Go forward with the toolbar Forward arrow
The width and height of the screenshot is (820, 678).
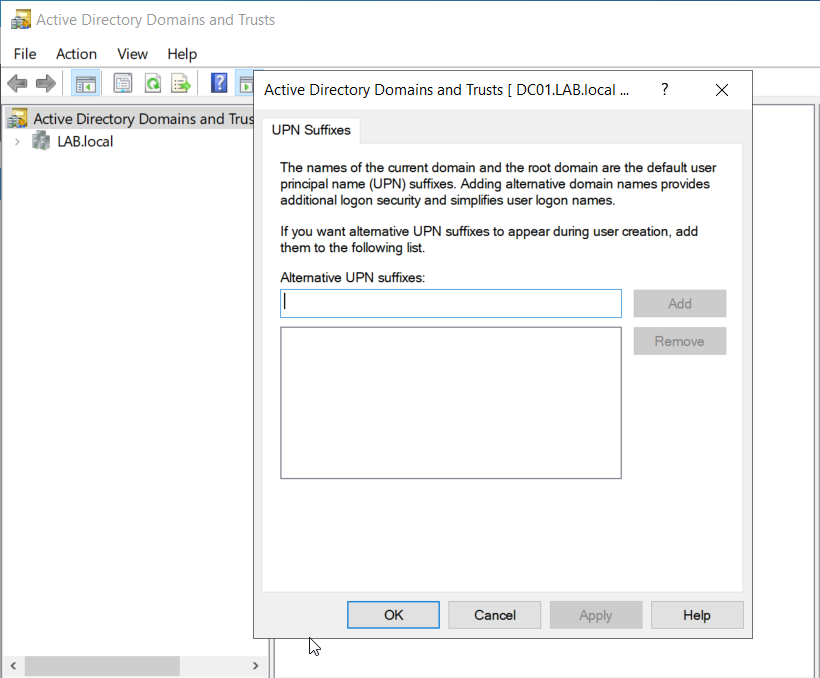point(46,83)
